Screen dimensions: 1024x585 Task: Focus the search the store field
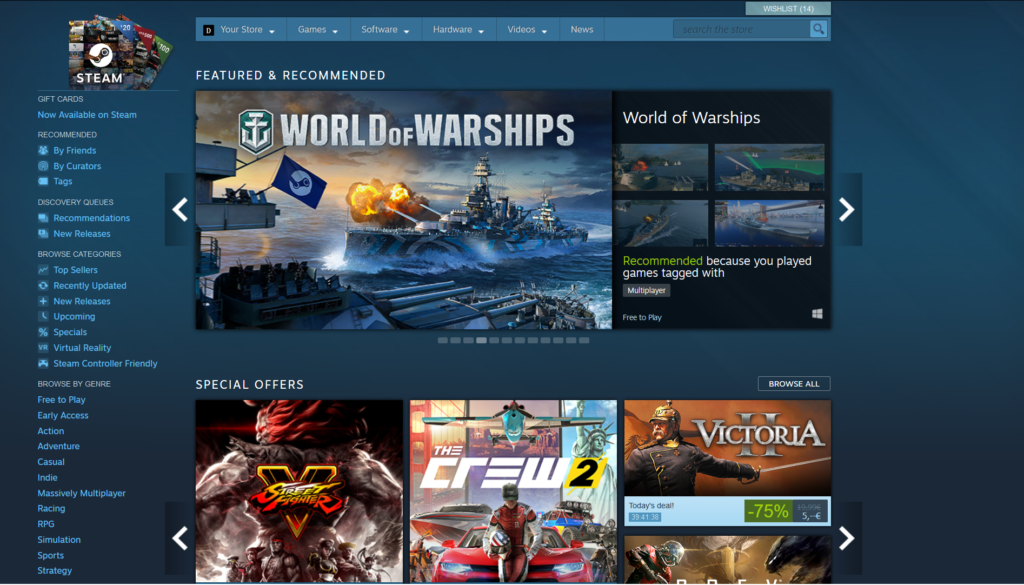742,29
